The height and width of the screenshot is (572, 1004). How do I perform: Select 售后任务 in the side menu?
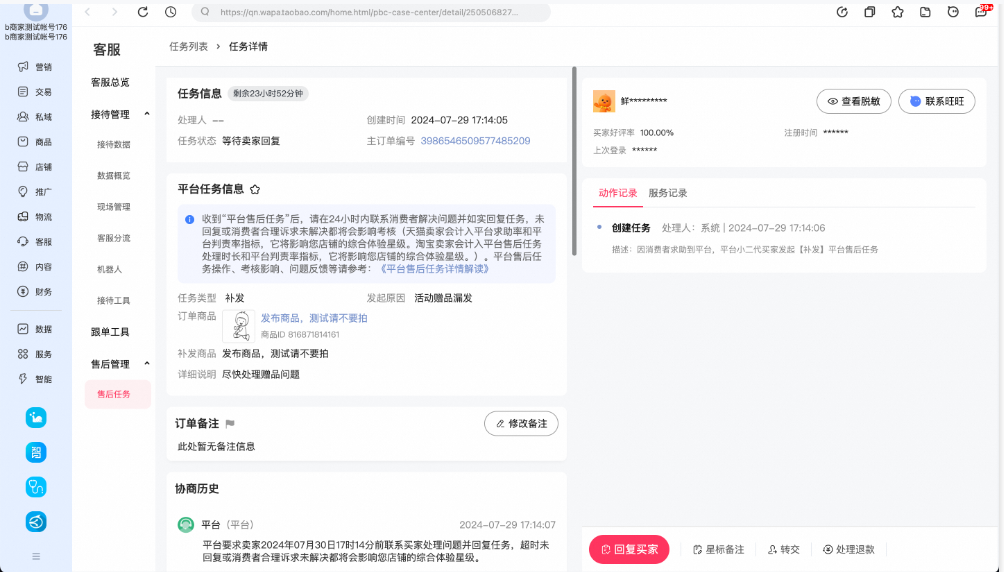click(x=118, y=394)
